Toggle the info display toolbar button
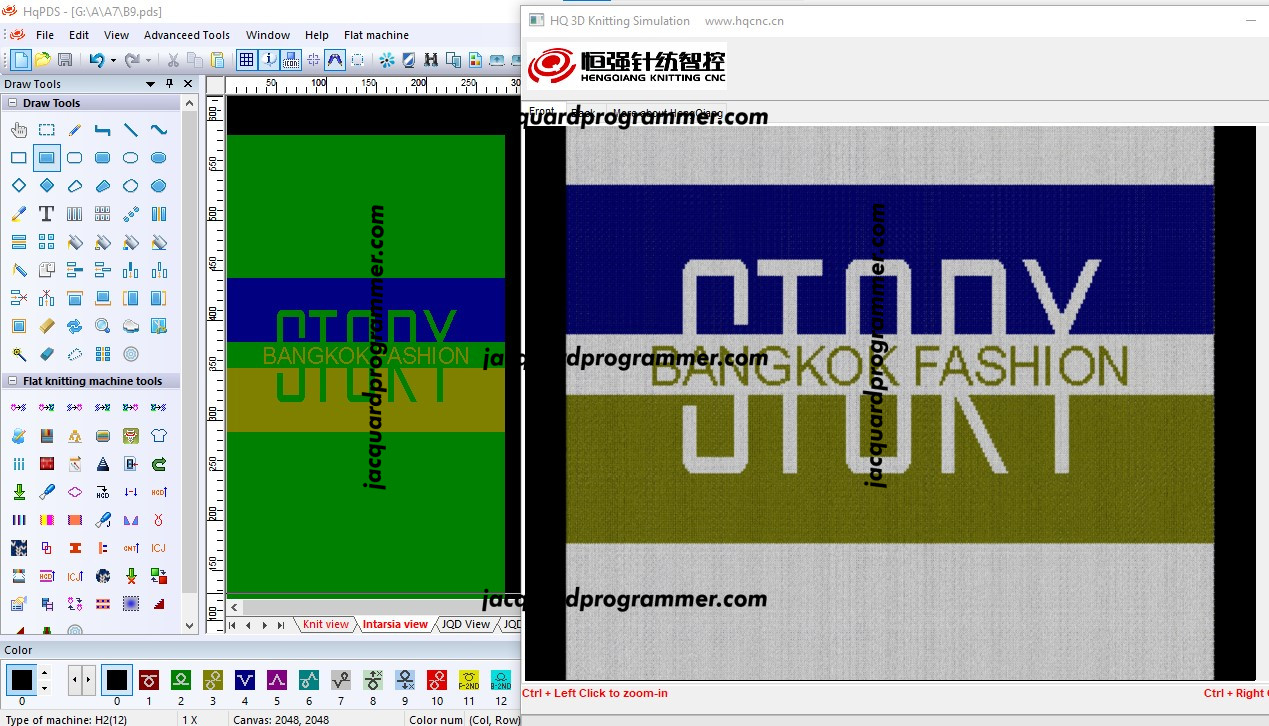The image size is (1269, 726). 269,60
